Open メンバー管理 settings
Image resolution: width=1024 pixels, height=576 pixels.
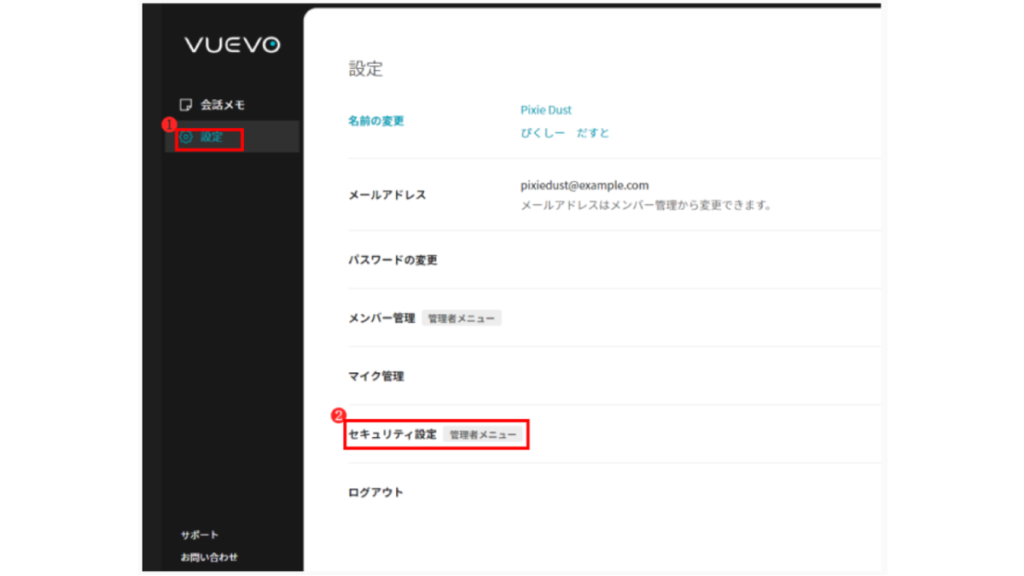coord(381,318)
